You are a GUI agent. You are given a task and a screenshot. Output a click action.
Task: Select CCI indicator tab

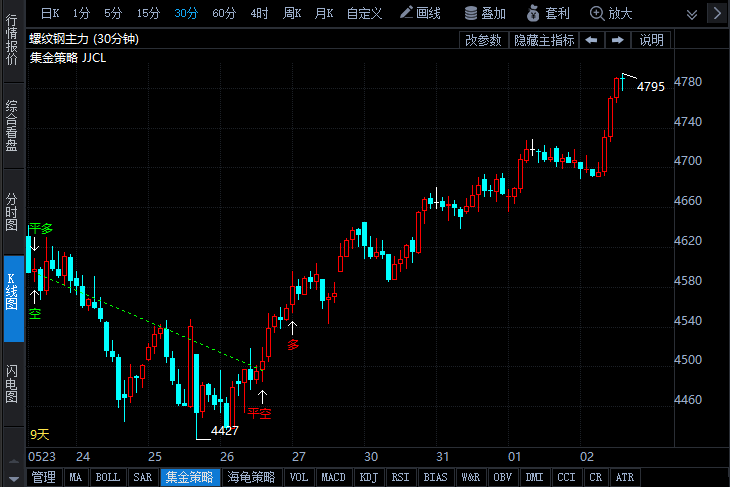coord(567,477)
